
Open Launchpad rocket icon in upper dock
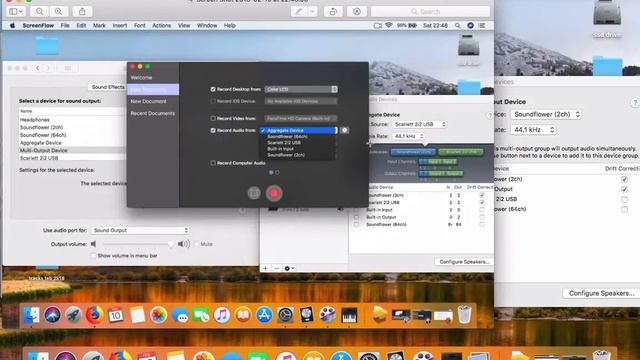pyautogui.click(x=73, y=315)
